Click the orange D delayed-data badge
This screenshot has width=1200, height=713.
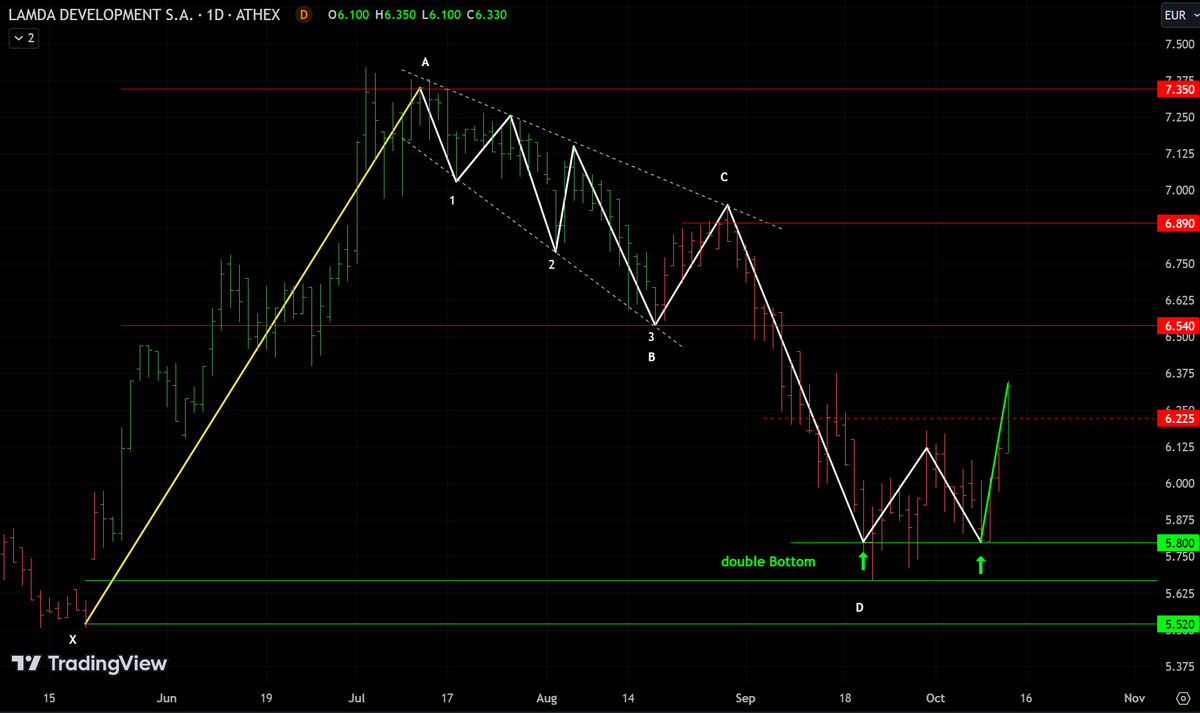point(305,15)
